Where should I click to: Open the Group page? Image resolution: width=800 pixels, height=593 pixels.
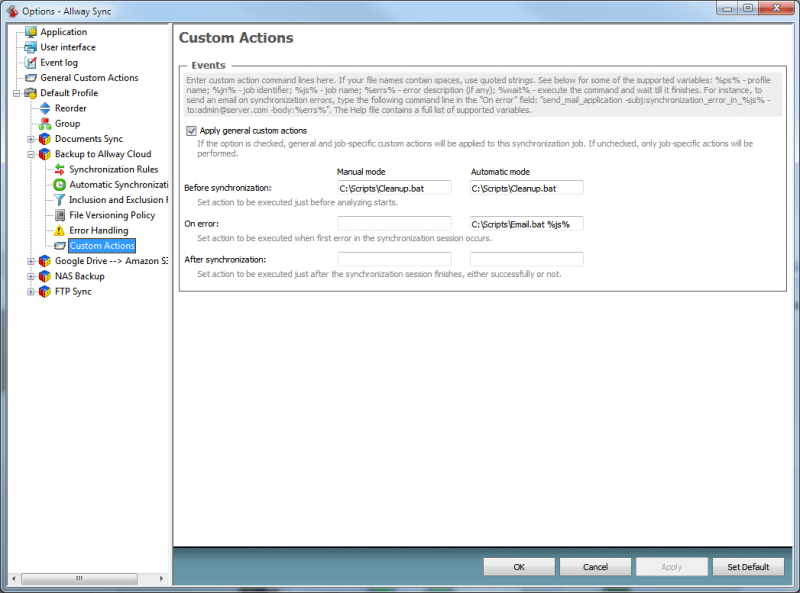tap(67, 123)
